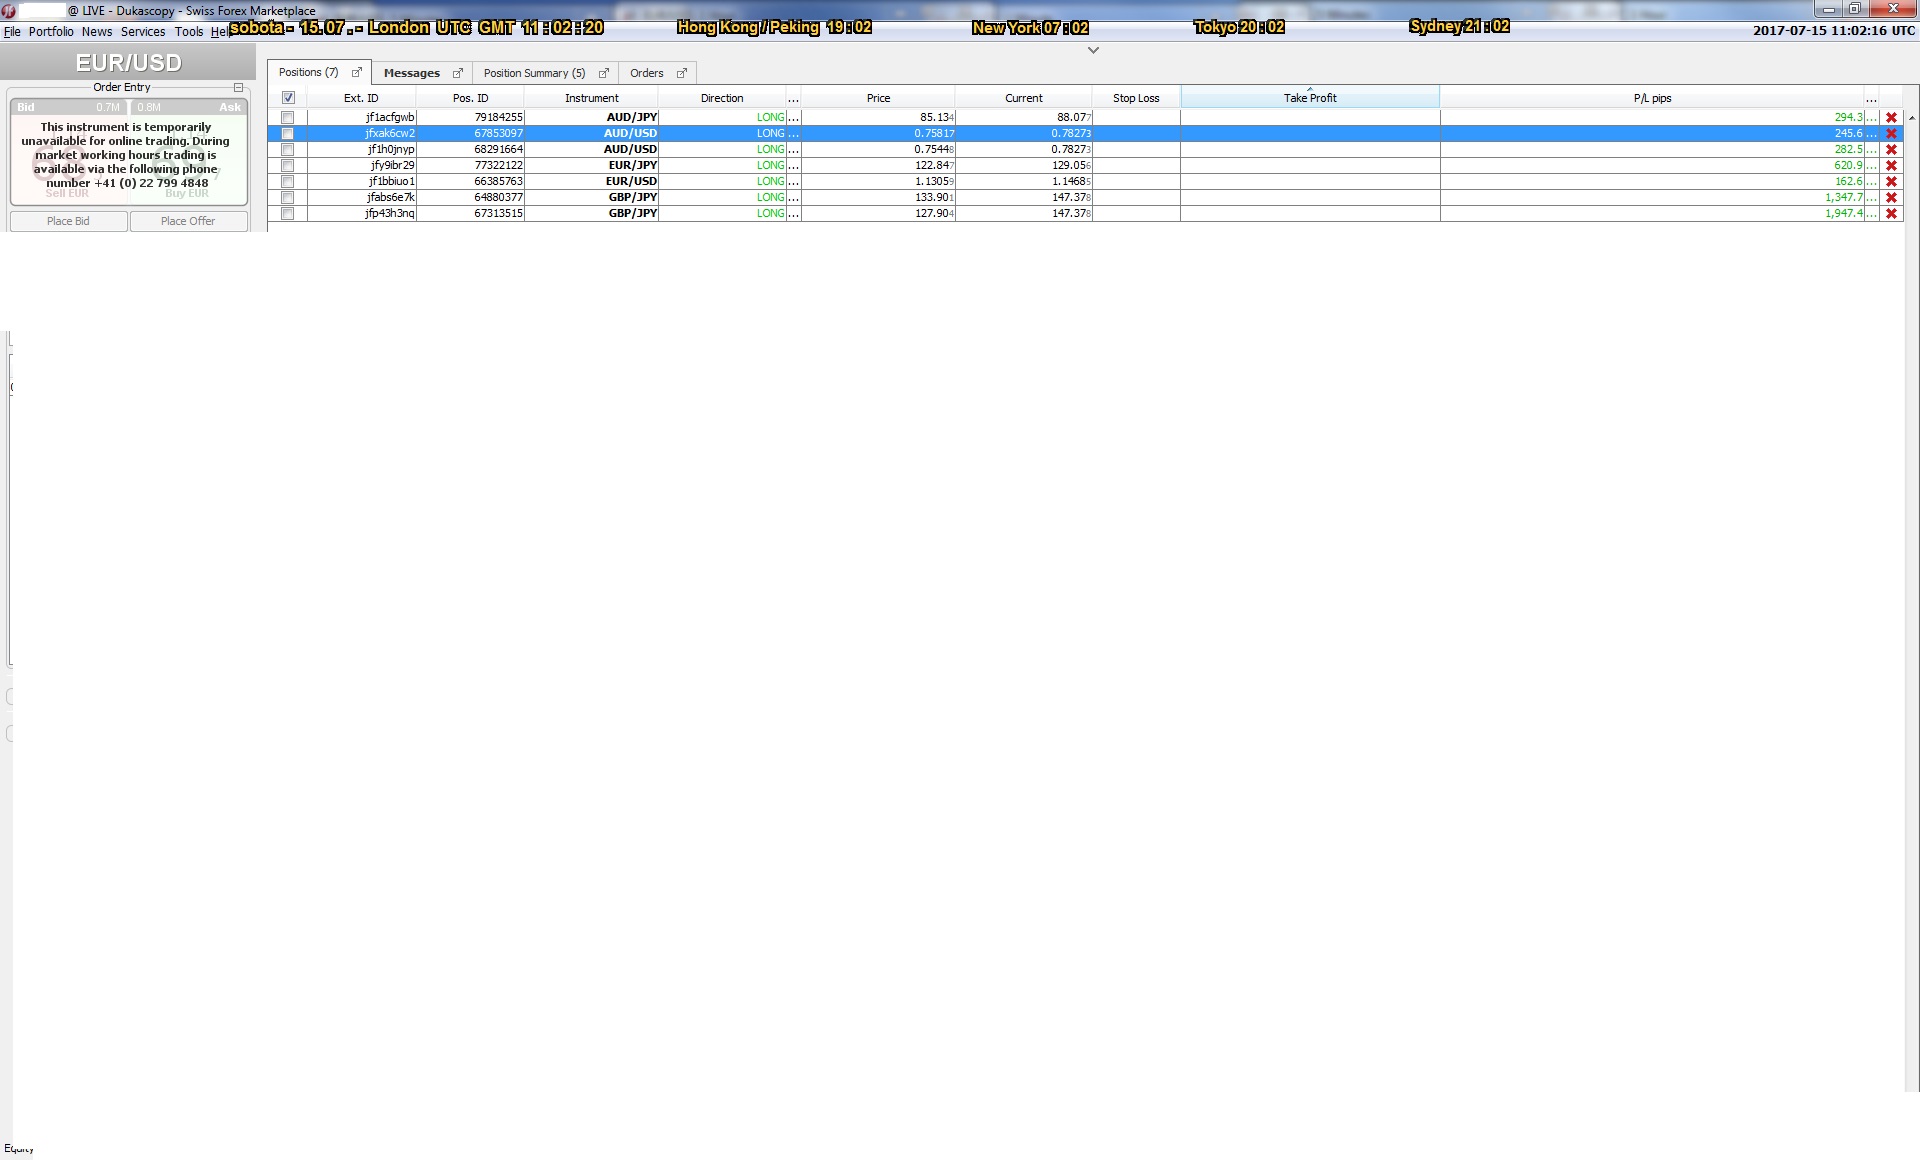Viewport: 1920px width, 1160px height.
Task: Click the Place Offer button
Action: coord(188,221)
